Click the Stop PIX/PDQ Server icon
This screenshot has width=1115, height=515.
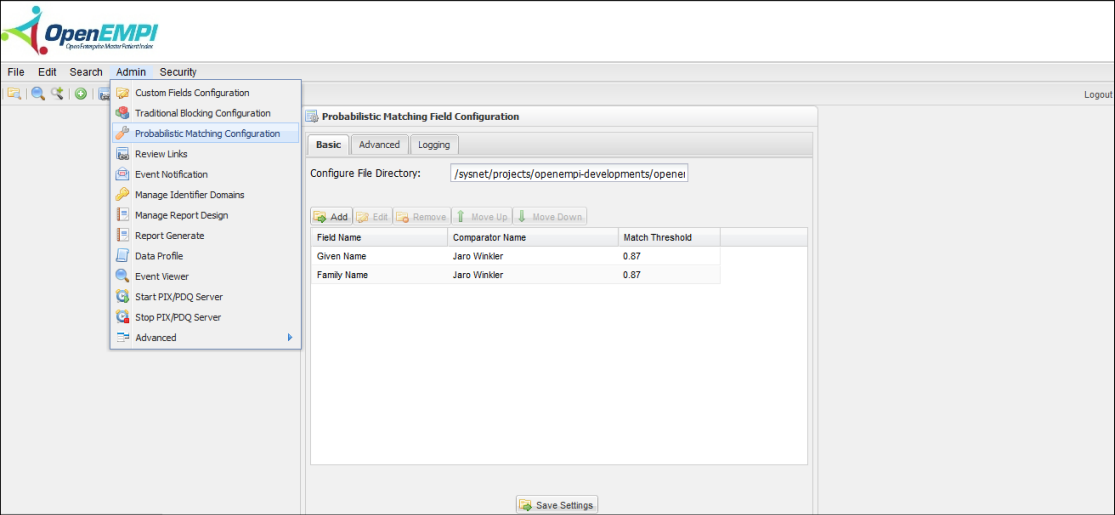tap(122, 317)
